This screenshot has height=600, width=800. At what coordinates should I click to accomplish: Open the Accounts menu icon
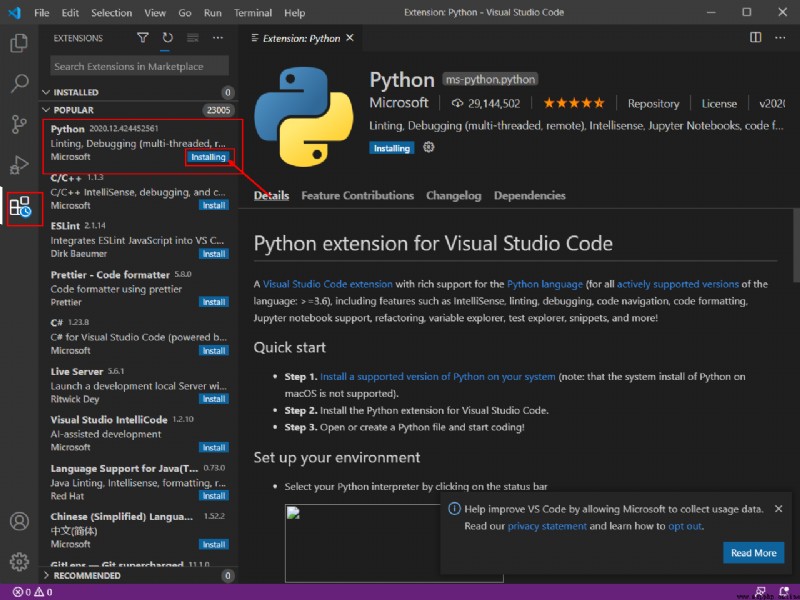[19, 521]
